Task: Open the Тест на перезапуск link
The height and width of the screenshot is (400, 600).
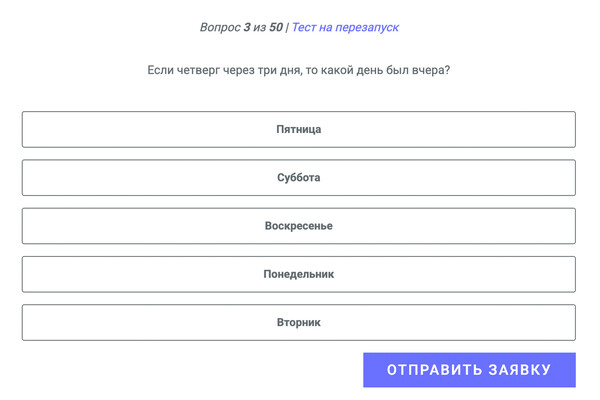Action: point(345,27)
